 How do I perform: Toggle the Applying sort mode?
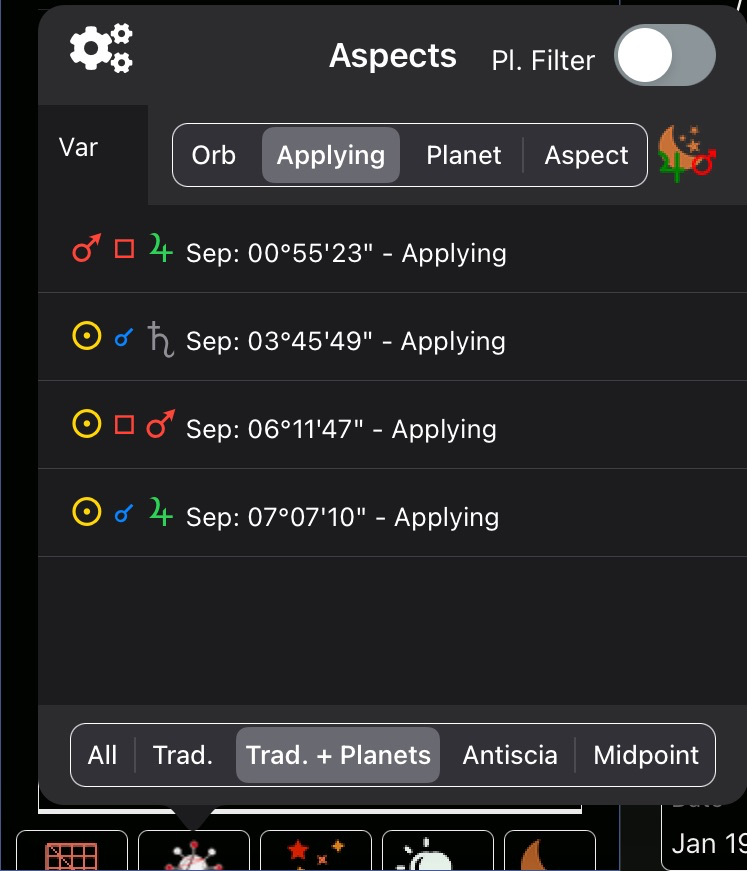(x=330, y=155)
